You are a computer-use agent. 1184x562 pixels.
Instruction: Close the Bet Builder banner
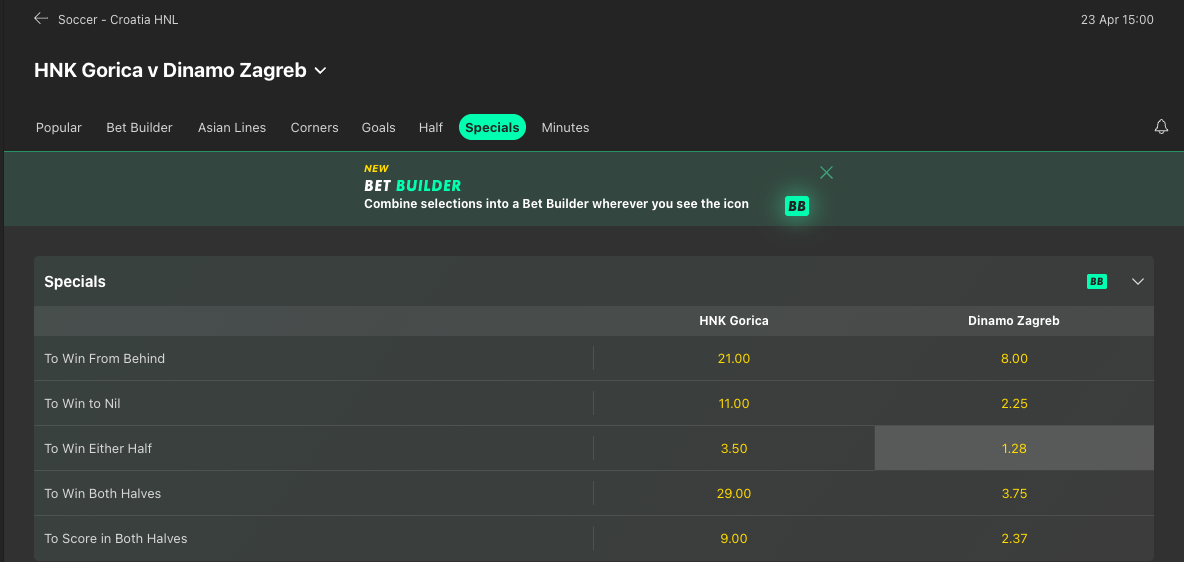point(826,172)
